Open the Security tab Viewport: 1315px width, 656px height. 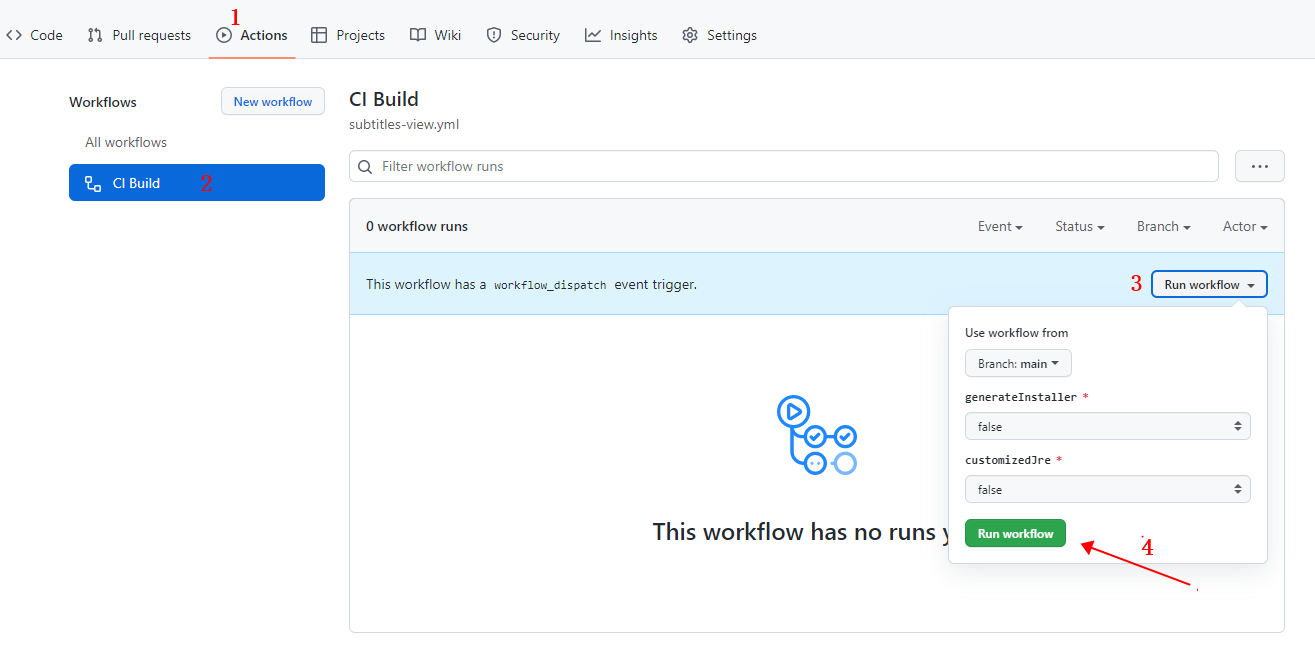pyautogui.click(x=522, y=35)
